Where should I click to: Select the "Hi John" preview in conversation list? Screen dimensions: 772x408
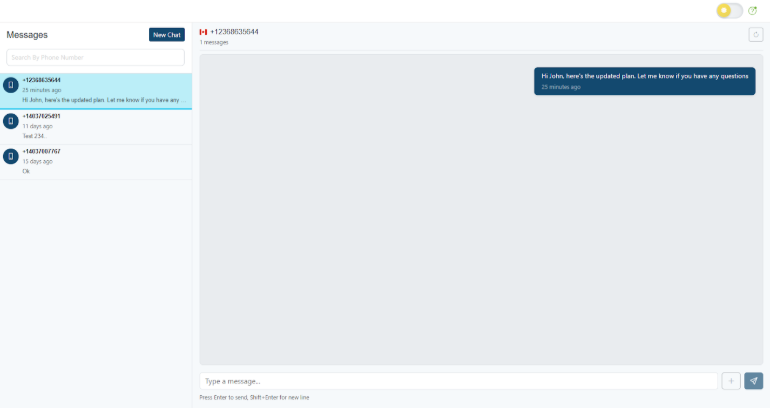point(100,100)
